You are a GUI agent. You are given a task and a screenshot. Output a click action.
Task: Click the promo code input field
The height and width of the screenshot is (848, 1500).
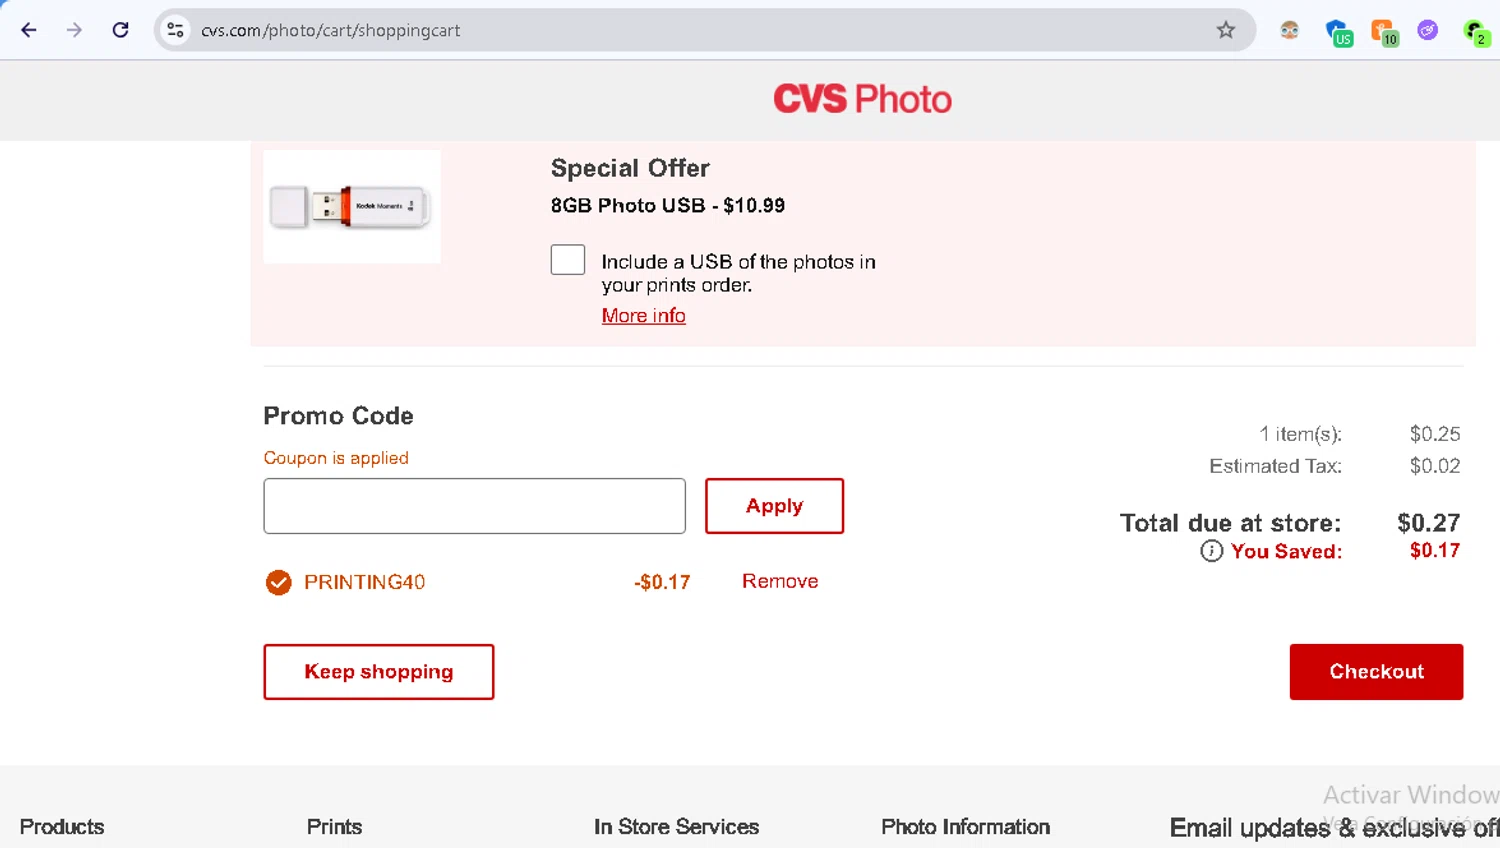(x=474, y=506)
